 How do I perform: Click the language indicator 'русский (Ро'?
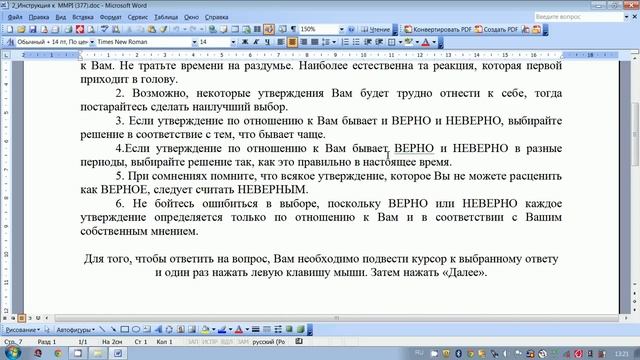tap(269, 342)
